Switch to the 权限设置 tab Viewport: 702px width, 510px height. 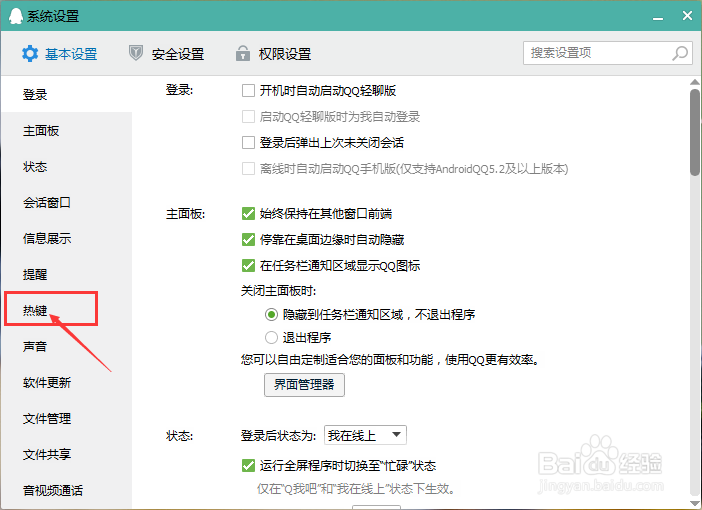274,54
